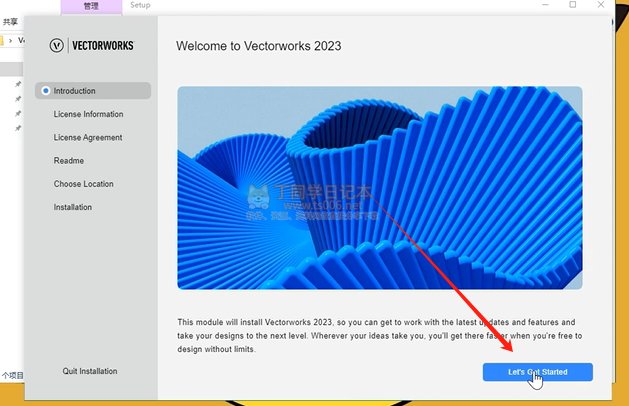Open the License Information step
The width and height of the screenshot is (629, 406).
(x=88, y=114)
